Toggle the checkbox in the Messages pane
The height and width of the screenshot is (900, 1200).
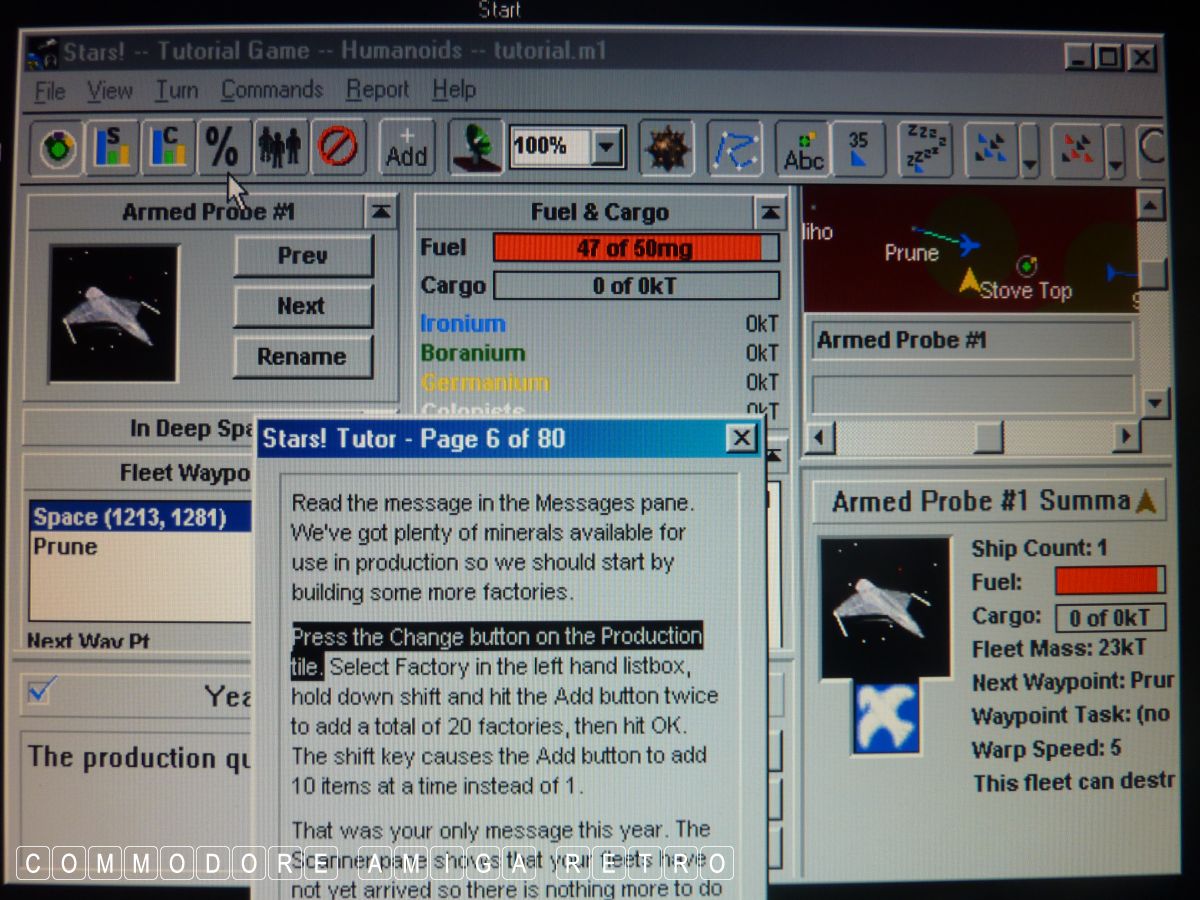click(43, 690)
